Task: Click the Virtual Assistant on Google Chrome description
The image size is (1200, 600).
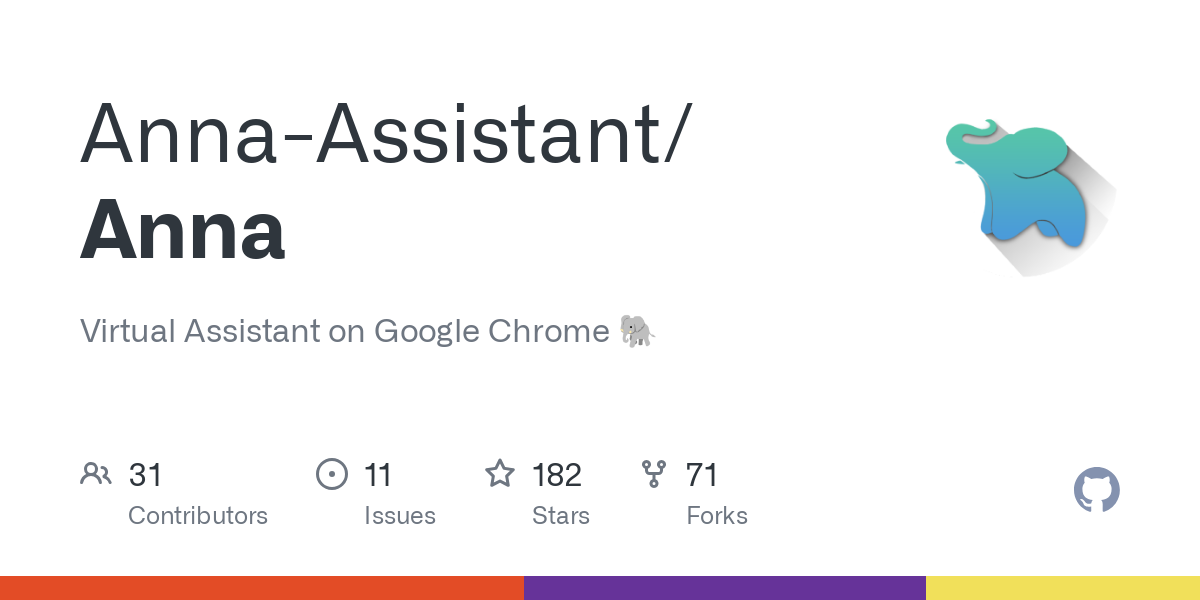Action: [345, 331]
